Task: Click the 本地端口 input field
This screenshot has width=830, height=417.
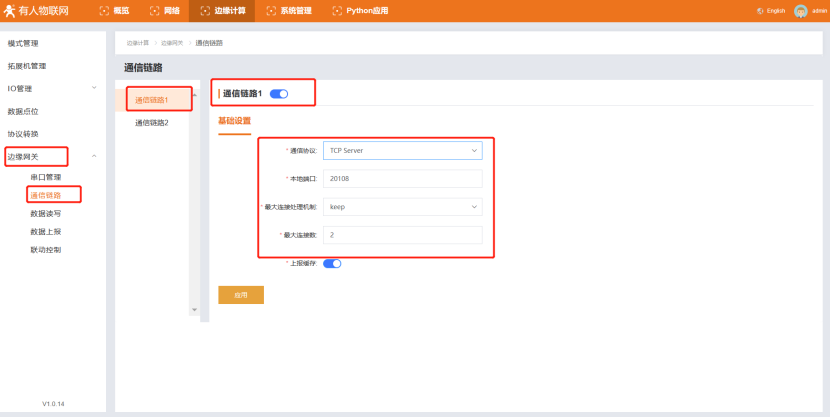Action: (x=403, y=179)
